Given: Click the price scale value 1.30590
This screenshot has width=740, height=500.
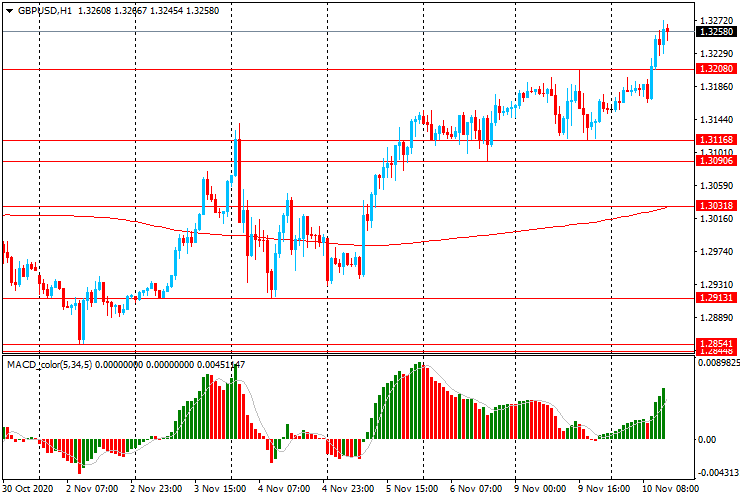Looking at the screenshot, I should pyautogui.click(x=717, y=186).
